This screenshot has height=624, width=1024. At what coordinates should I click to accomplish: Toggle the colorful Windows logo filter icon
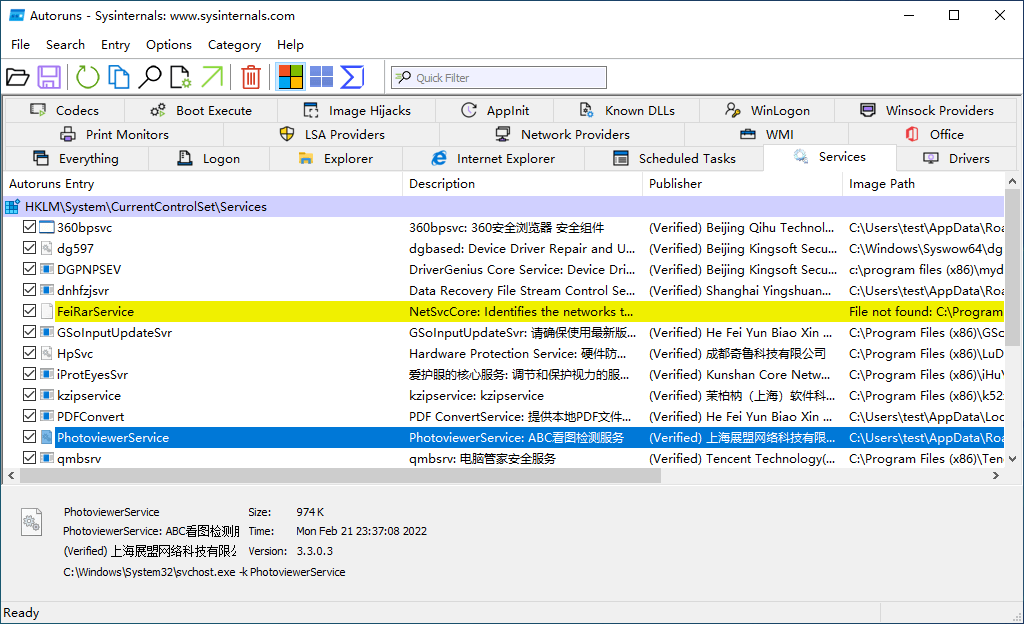(291, 77)
